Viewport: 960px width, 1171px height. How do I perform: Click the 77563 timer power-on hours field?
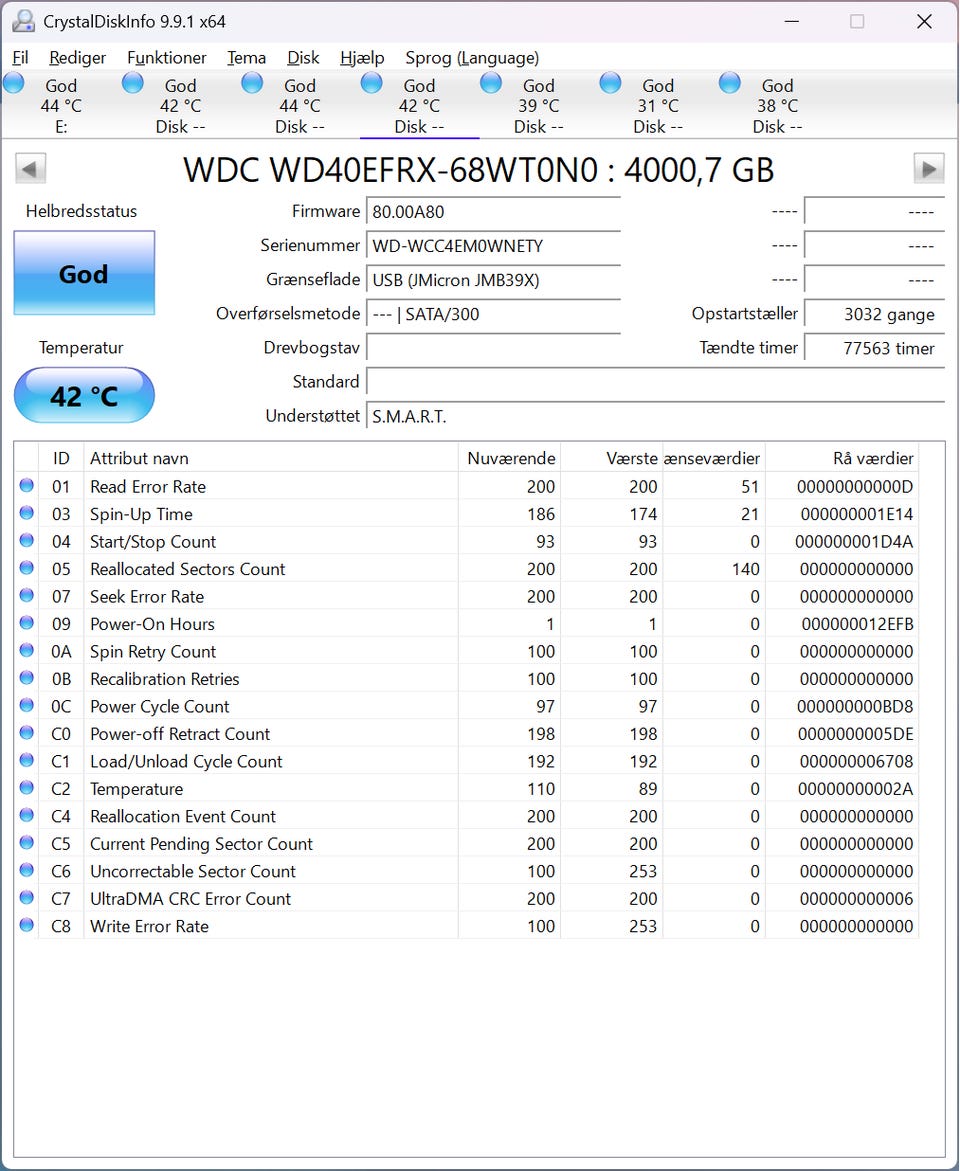point(874,349)
